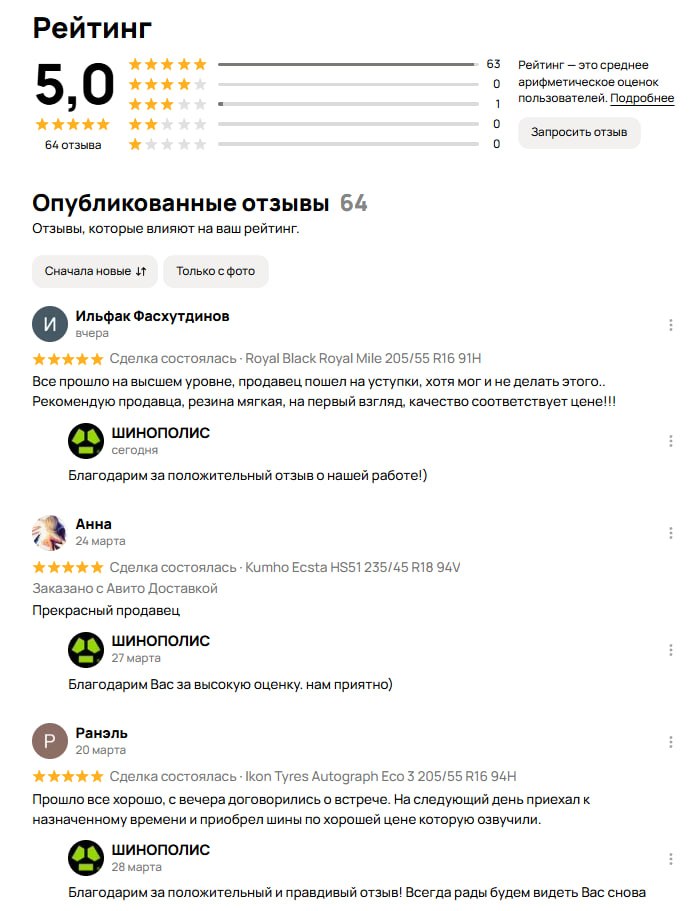698x911 pixels.
Task: Open three-dot menu on ШИНОПОЛИС reply from 28 марта
Action: tap(670, 859)
